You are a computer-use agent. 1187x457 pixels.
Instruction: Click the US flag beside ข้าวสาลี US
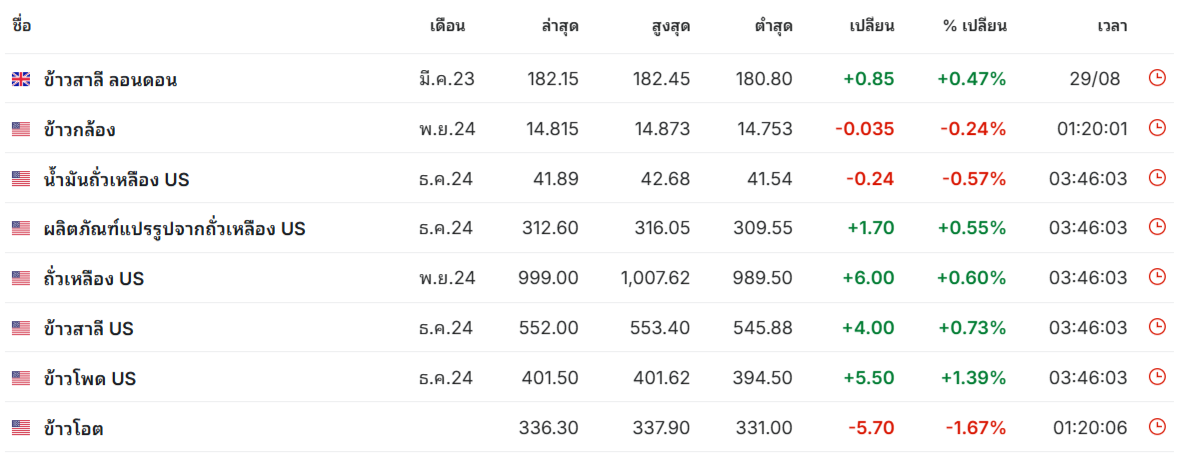pyautogui.click(x=21, y=329)
